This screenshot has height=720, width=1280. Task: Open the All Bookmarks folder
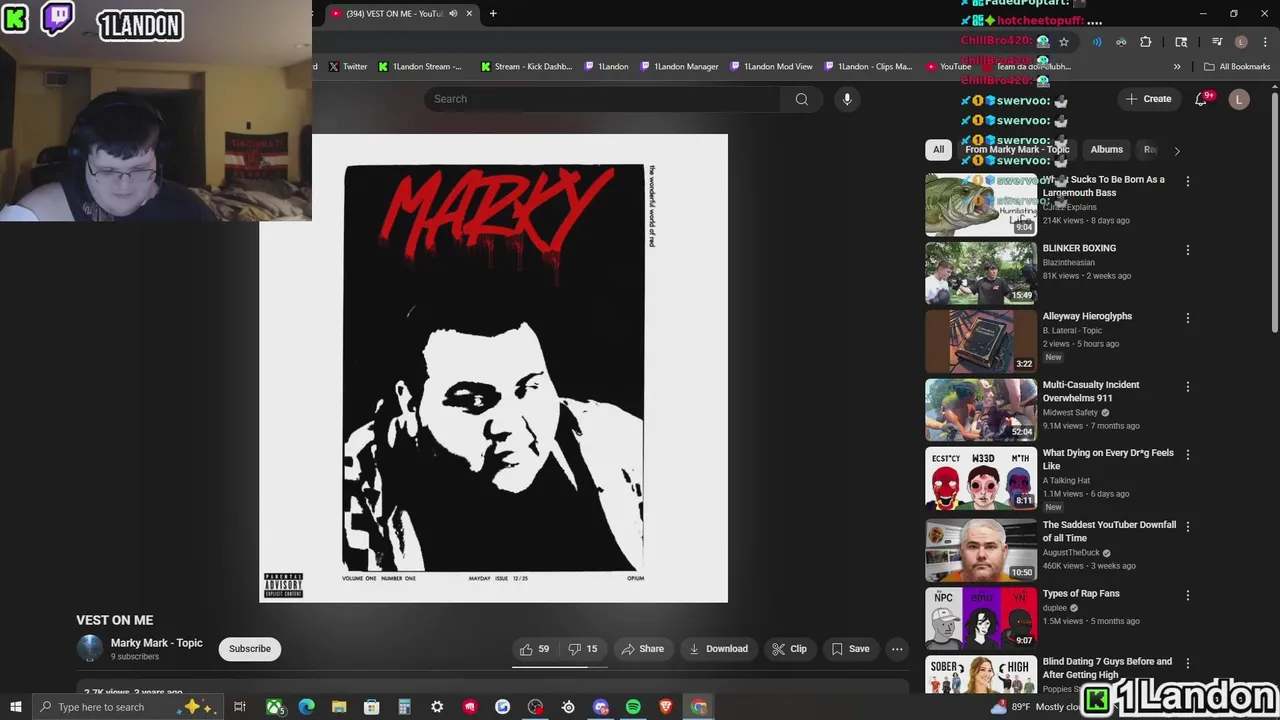tap(1237, 67)
